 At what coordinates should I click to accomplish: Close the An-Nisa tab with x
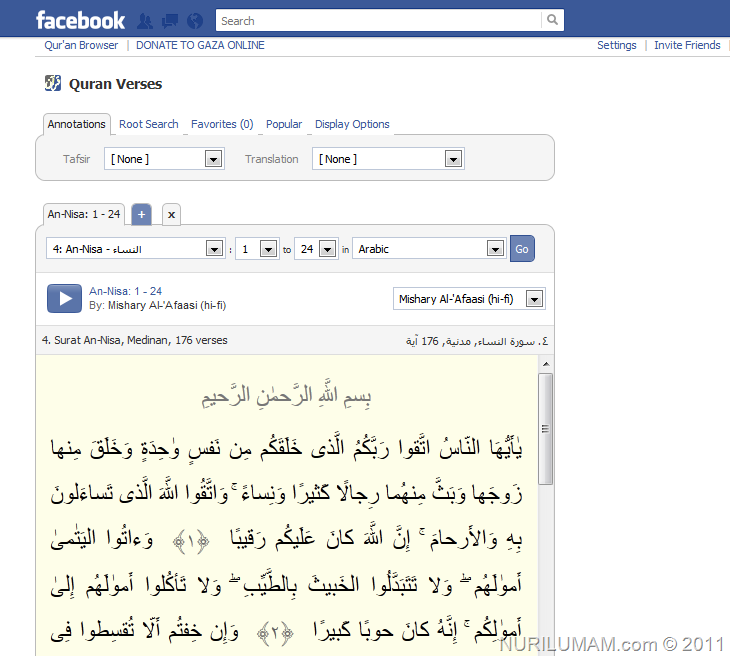coord(171,215)
